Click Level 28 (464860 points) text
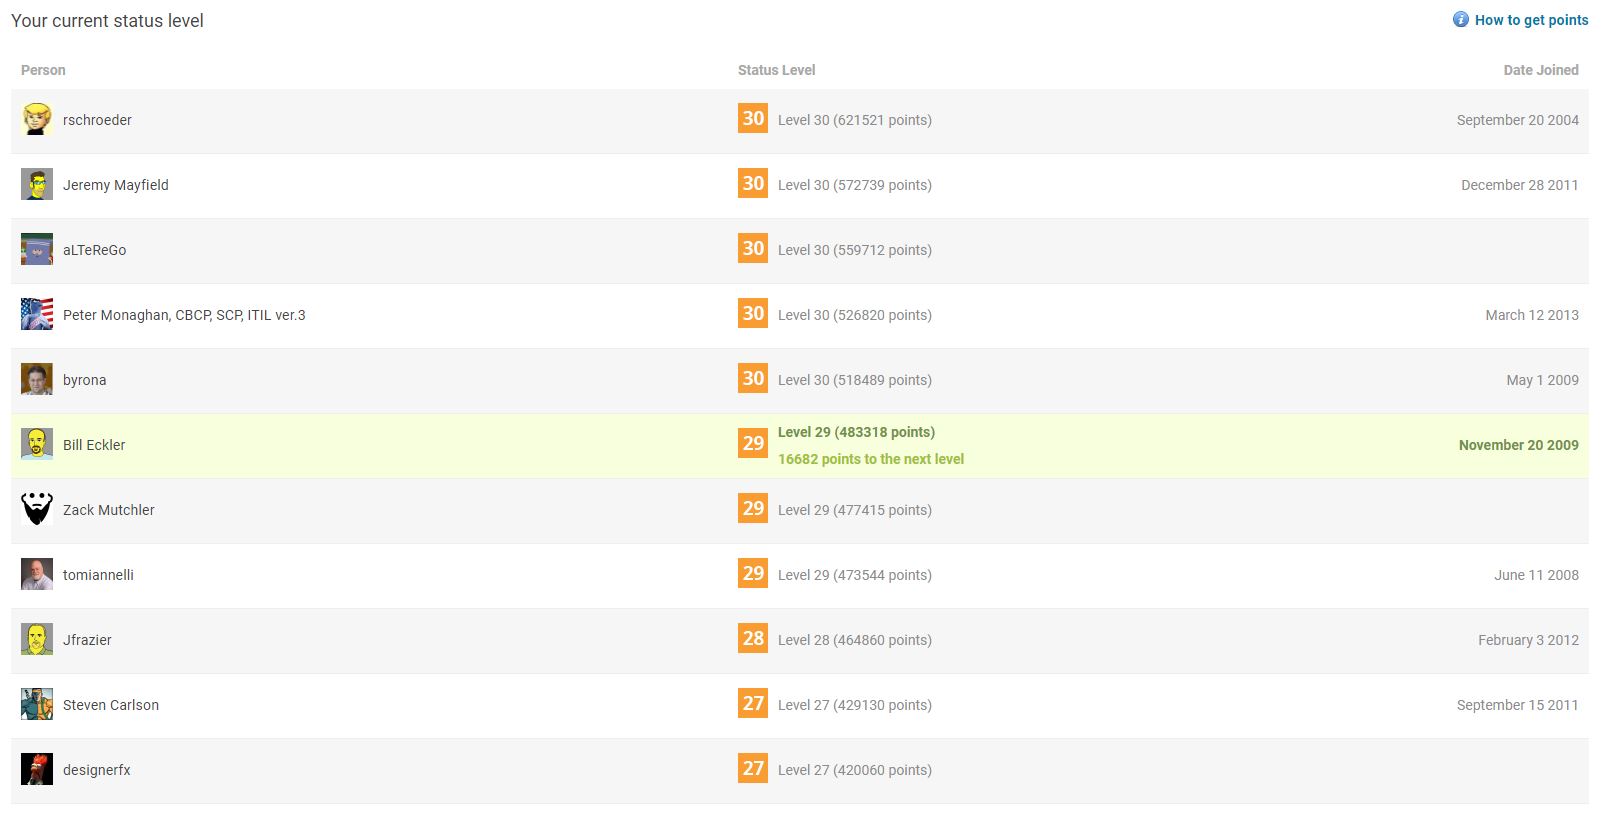Image resolution: width=1601 pixels, height=820 pixels. 855,640
